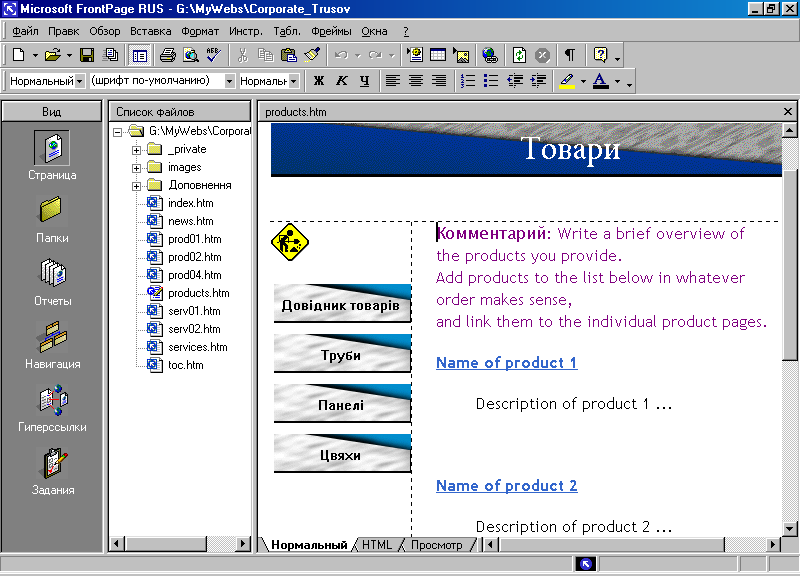Screen dimensions: 800x576
Task: Click the Cut scissors icon
Action: (242, 55)
